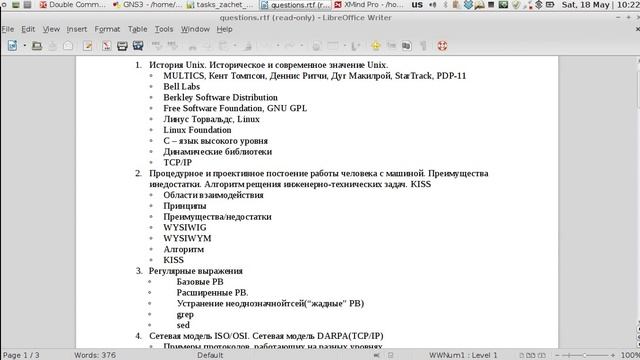This screenshot has height=360, width=640.
Task: Open the File menu
Action: (8, 29)
